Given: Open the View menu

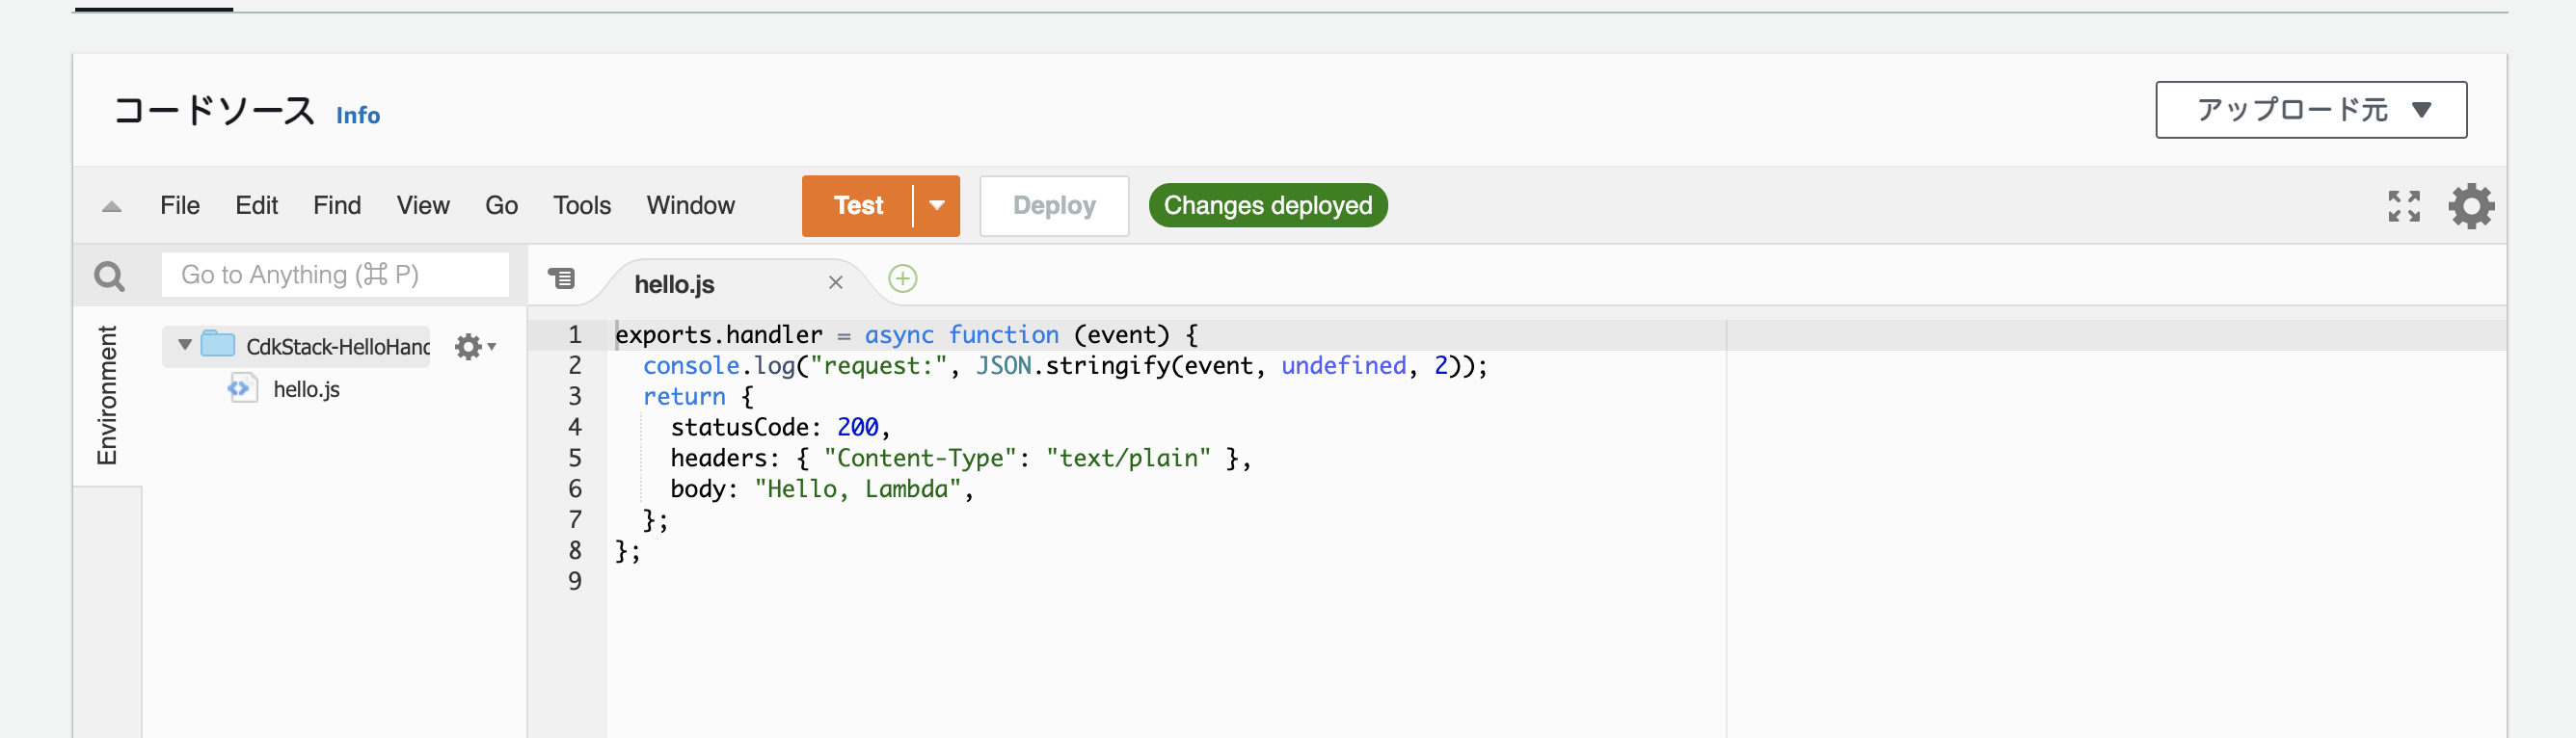Looking at the screenshot, I should 423,205.
